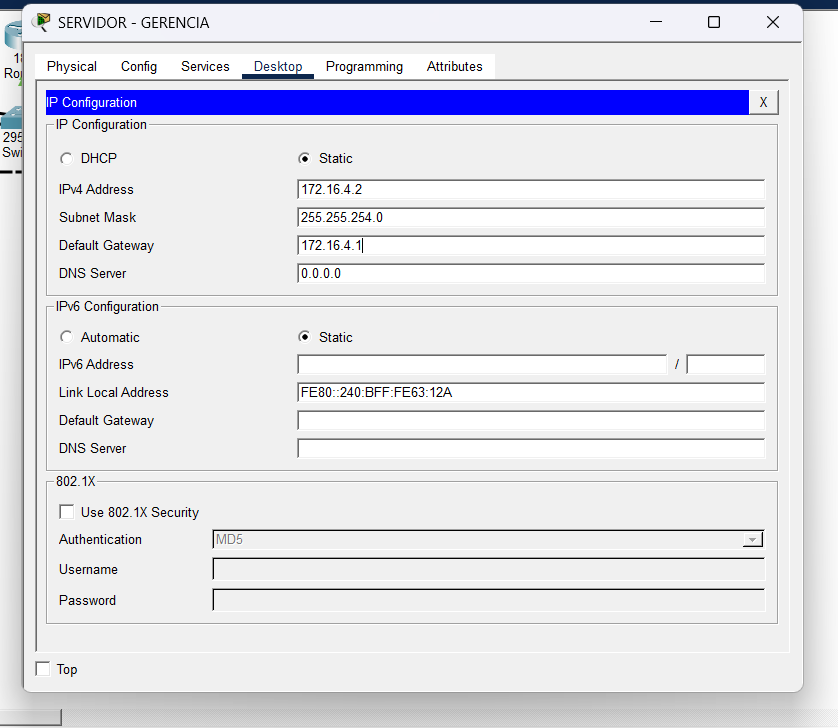Click the IPv4 Address field
This screenshot has width=838, height=728.
[530, 190]
